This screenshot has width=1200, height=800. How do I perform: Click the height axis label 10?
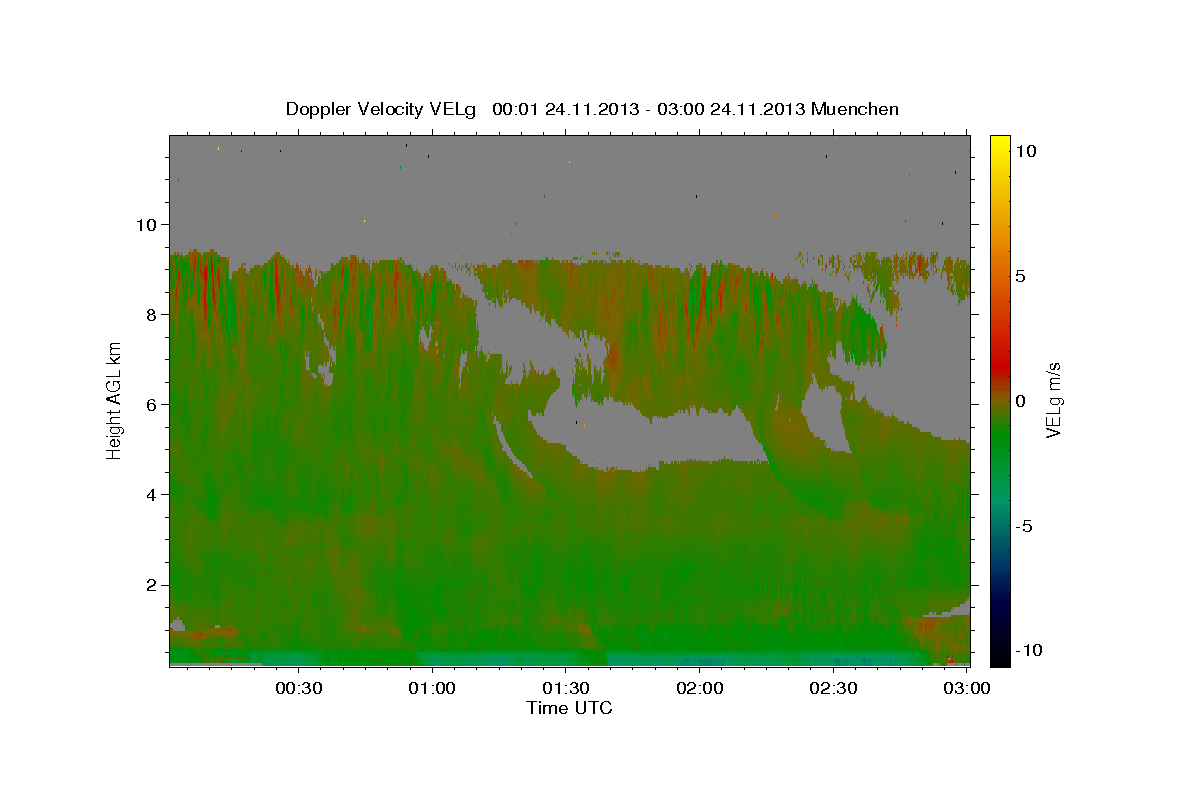[x=146, y=224]
